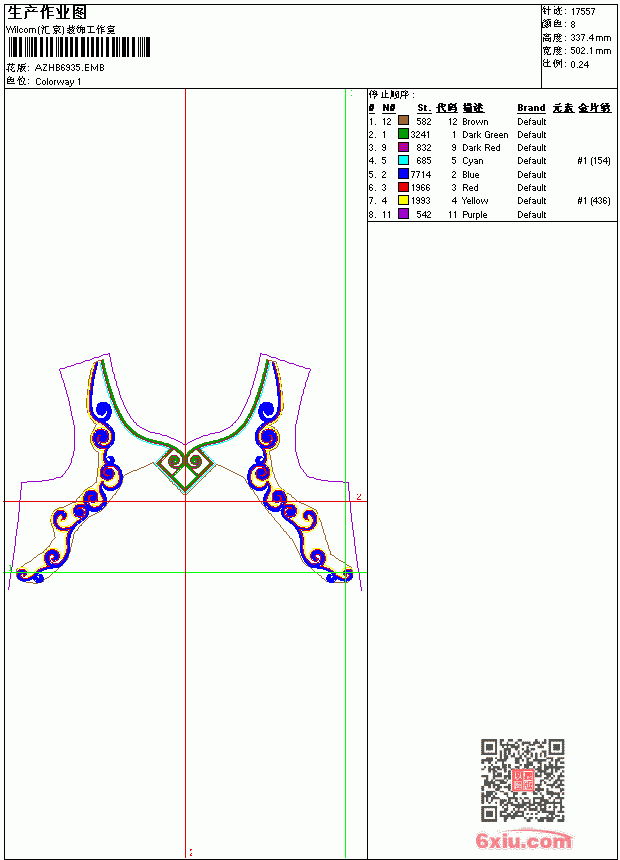Click the red seal in QR center
The height and width of the screenshot is (860, 620).
pyautogui.click(x=523, y=780)
